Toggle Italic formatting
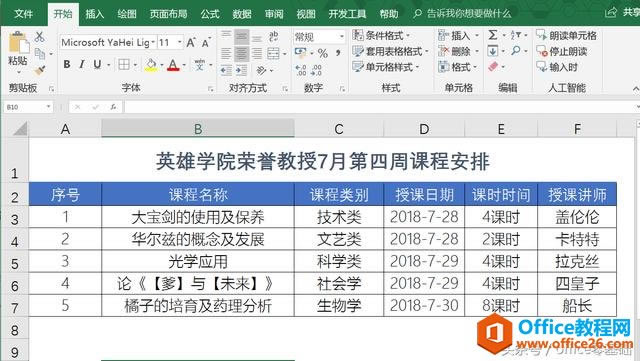The height and width of the screenshot is (361, 640). click(x=82, y=64)
